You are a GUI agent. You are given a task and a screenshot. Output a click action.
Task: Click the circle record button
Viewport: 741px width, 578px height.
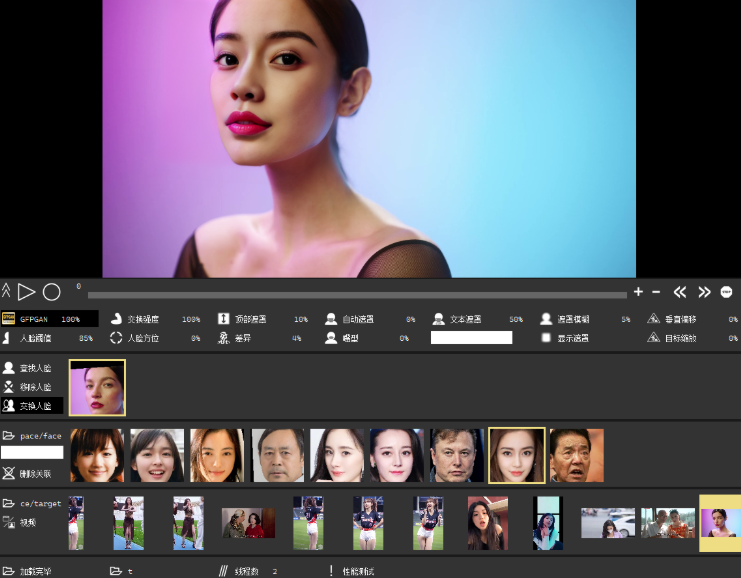pyautogui.click(x=52, y=292)
